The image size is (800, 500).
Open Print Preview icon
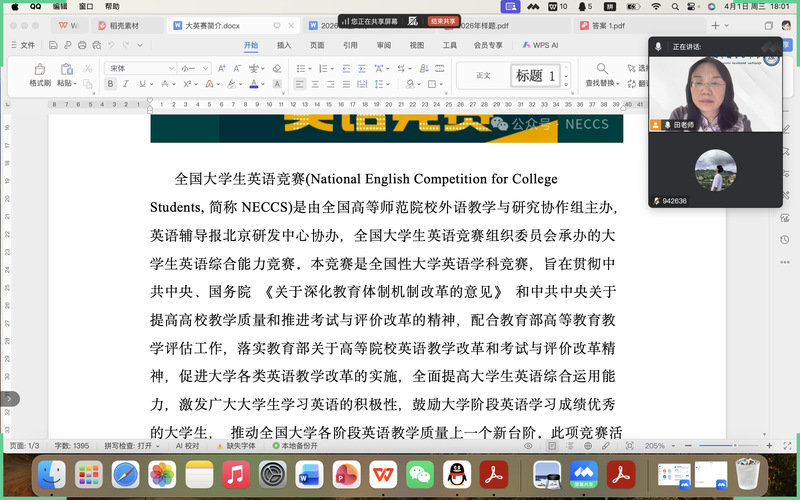pyautogui.click(x=97, y=45)
